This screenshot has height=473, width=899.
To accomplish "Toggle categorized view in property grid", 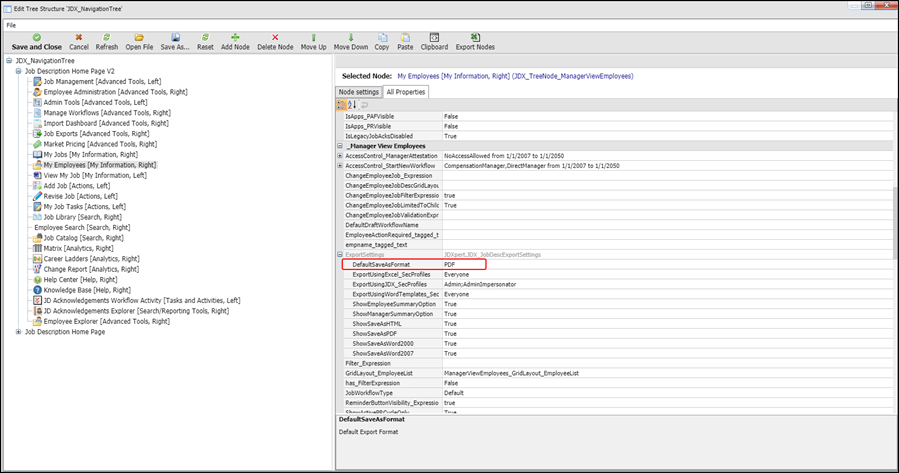I will [341, 104].
